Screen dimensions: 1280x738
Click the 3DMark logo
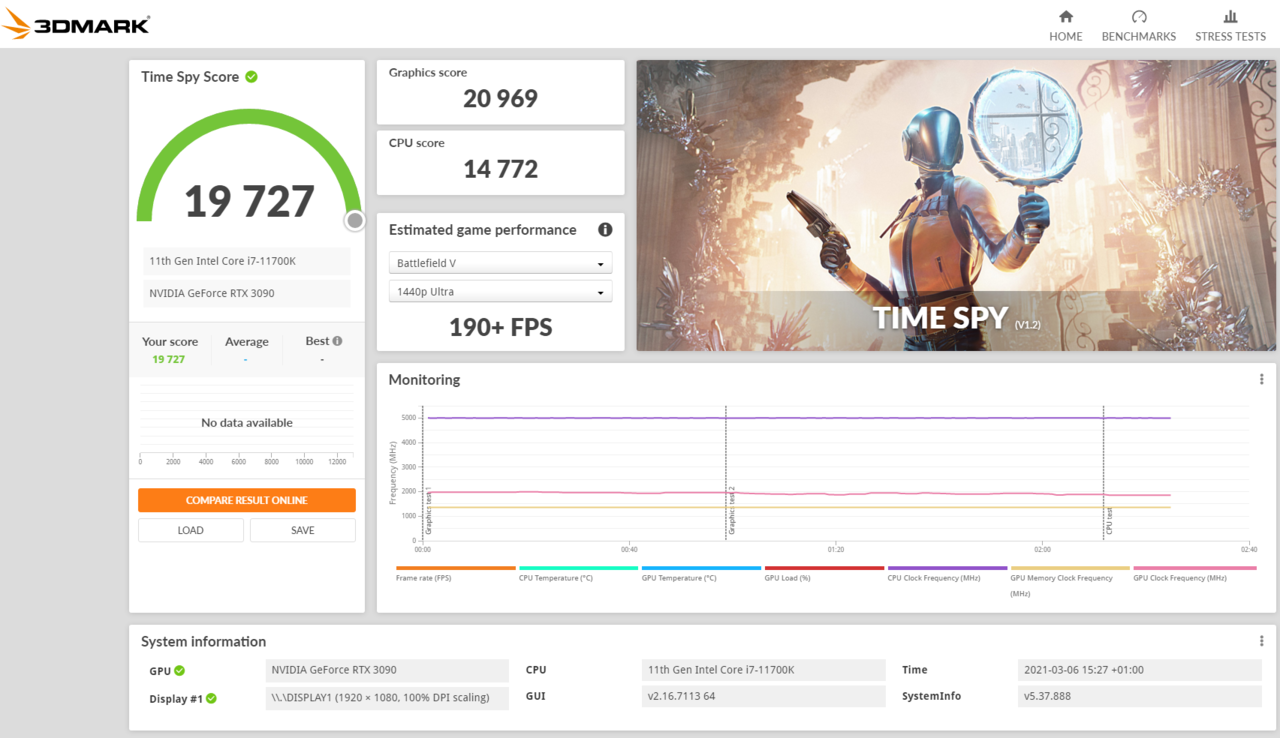[76, 25]
